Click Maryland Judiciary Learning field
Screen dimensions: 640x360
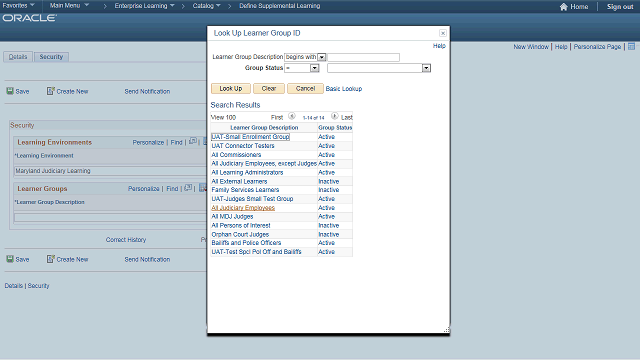pos(110,171)
